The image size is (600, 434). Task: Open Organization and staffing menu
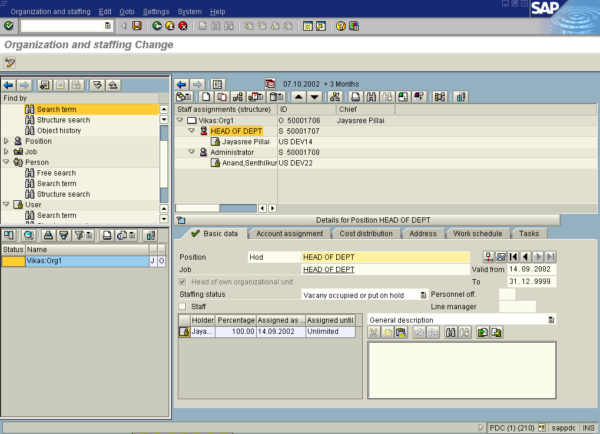coord(51,11)
